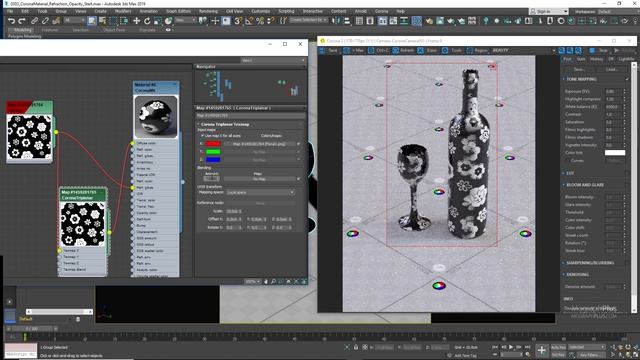
Task: Click the Stop button in frame buffer
Action: (599, 51)
